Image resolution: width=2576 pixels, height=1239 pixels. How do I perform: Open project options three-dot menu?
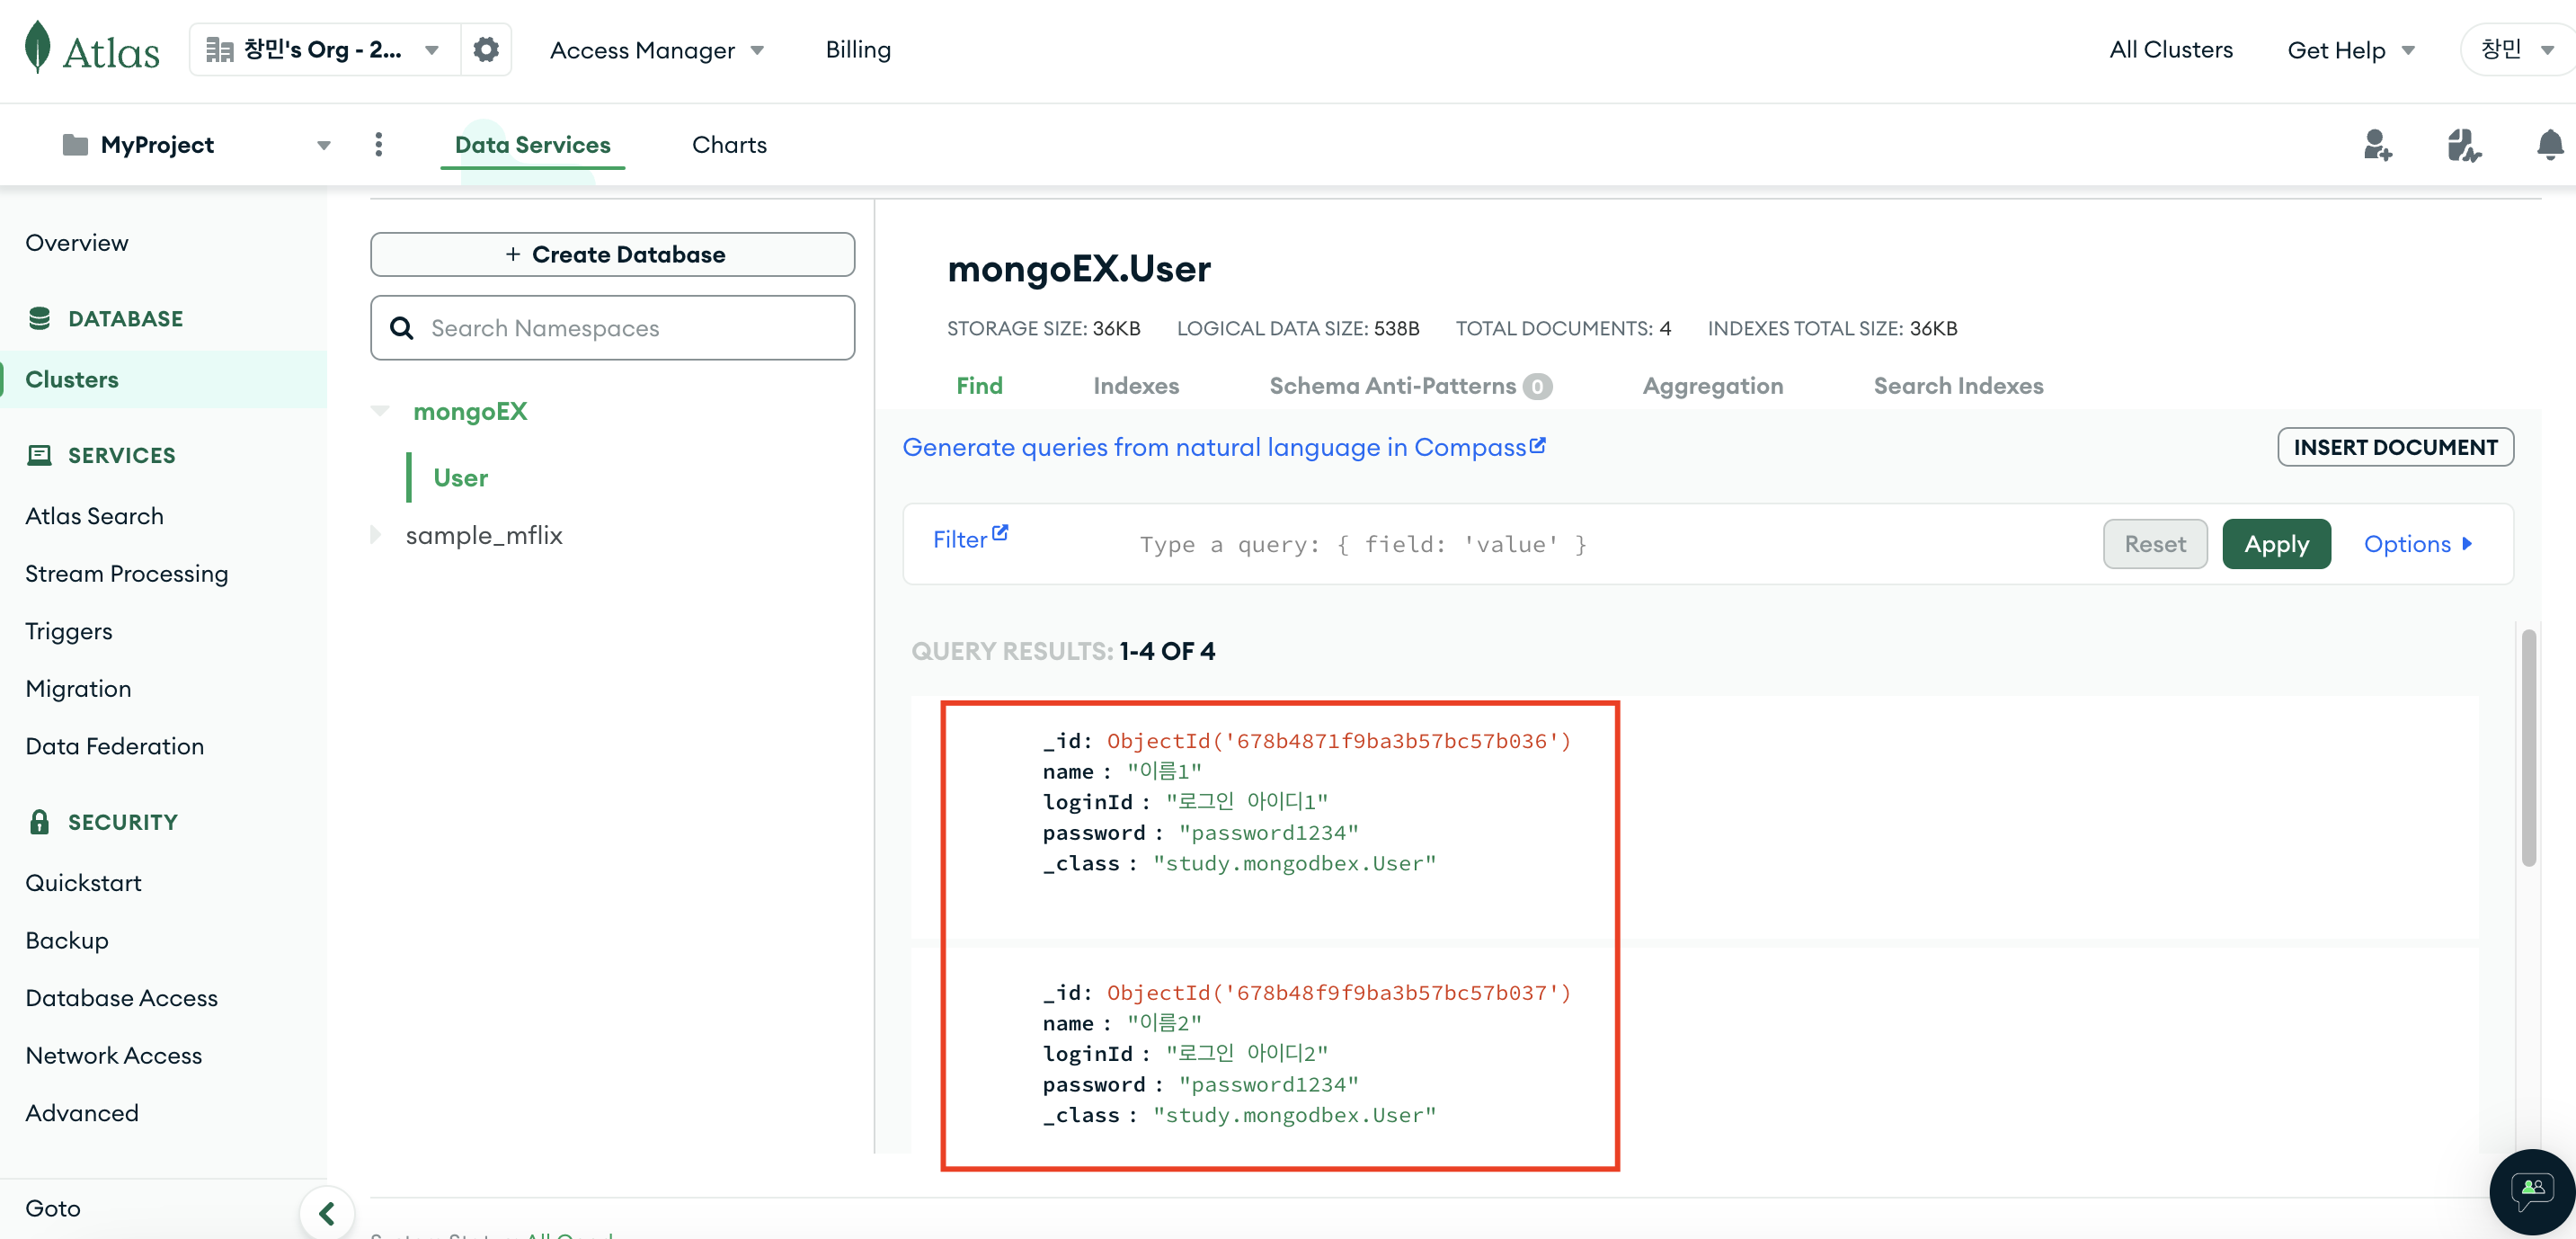tap(378, 145)
